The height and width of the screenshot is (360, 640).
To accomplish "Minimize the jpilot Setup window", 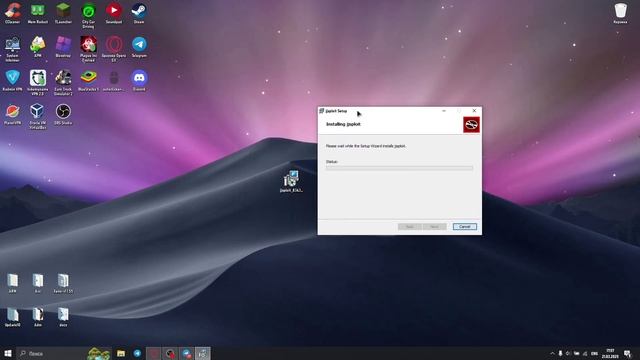I will pyautogui.click(x=444, y=111).
